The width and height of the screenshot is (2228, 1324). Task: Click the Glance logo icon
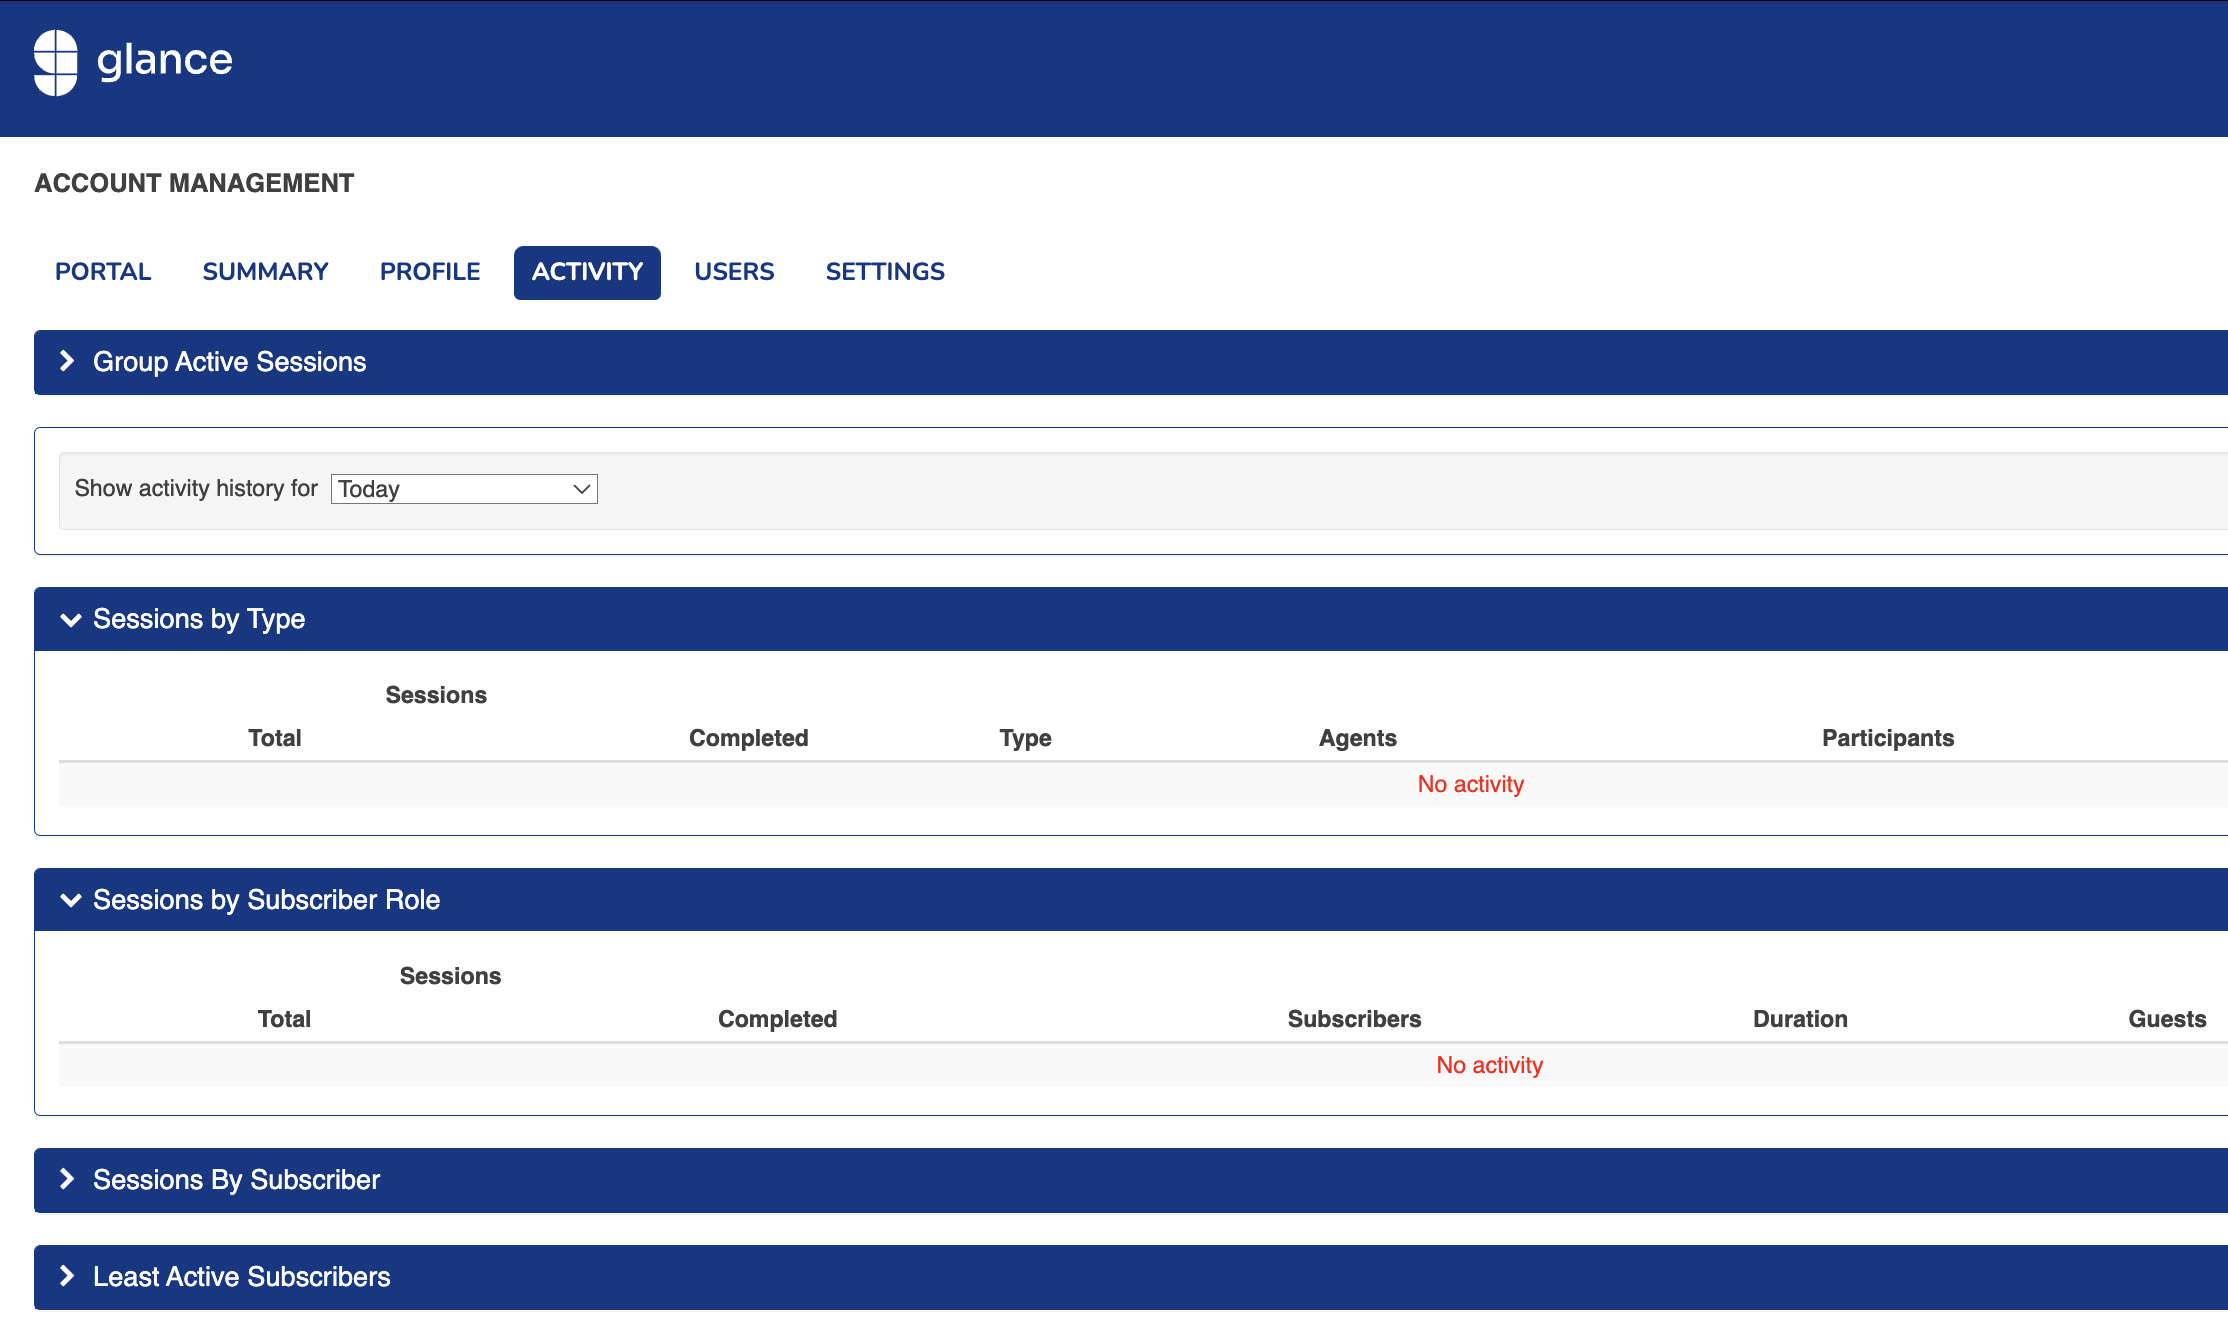tap(56, 62)
